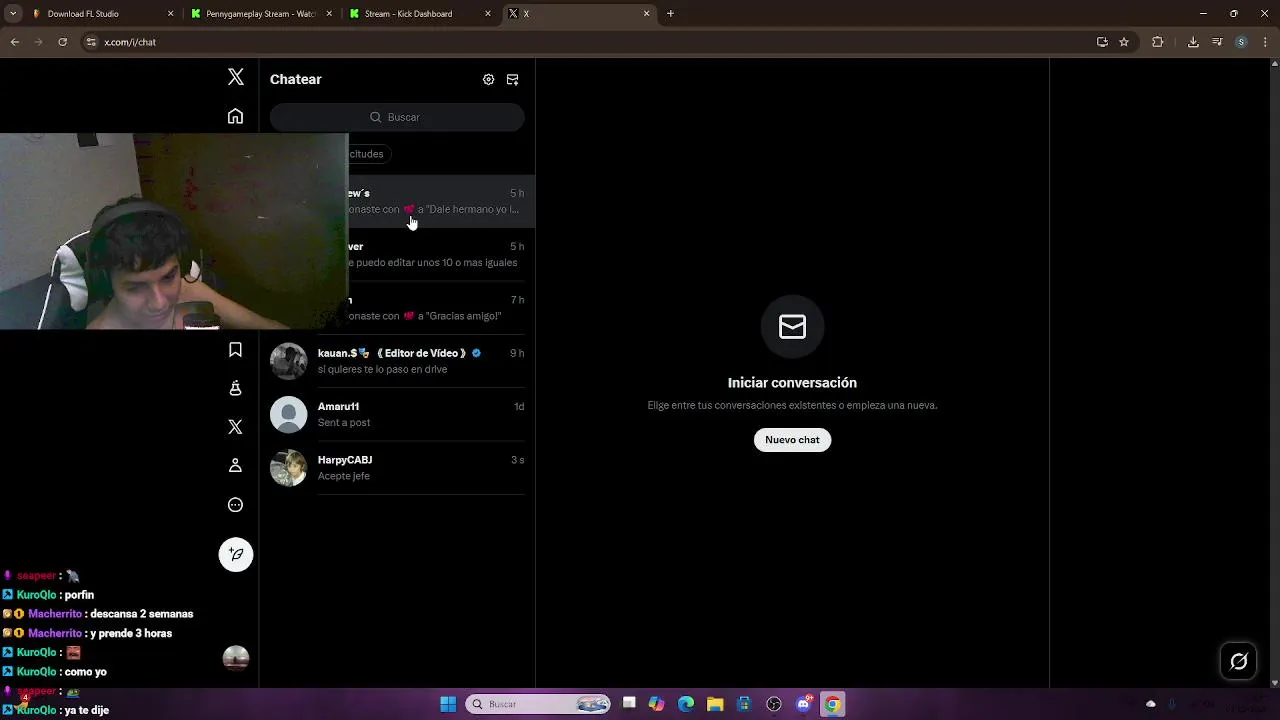Screen dimensions: 1280x720
Task: Open Google Chrome on taskbar
Action: pos(832,704)
